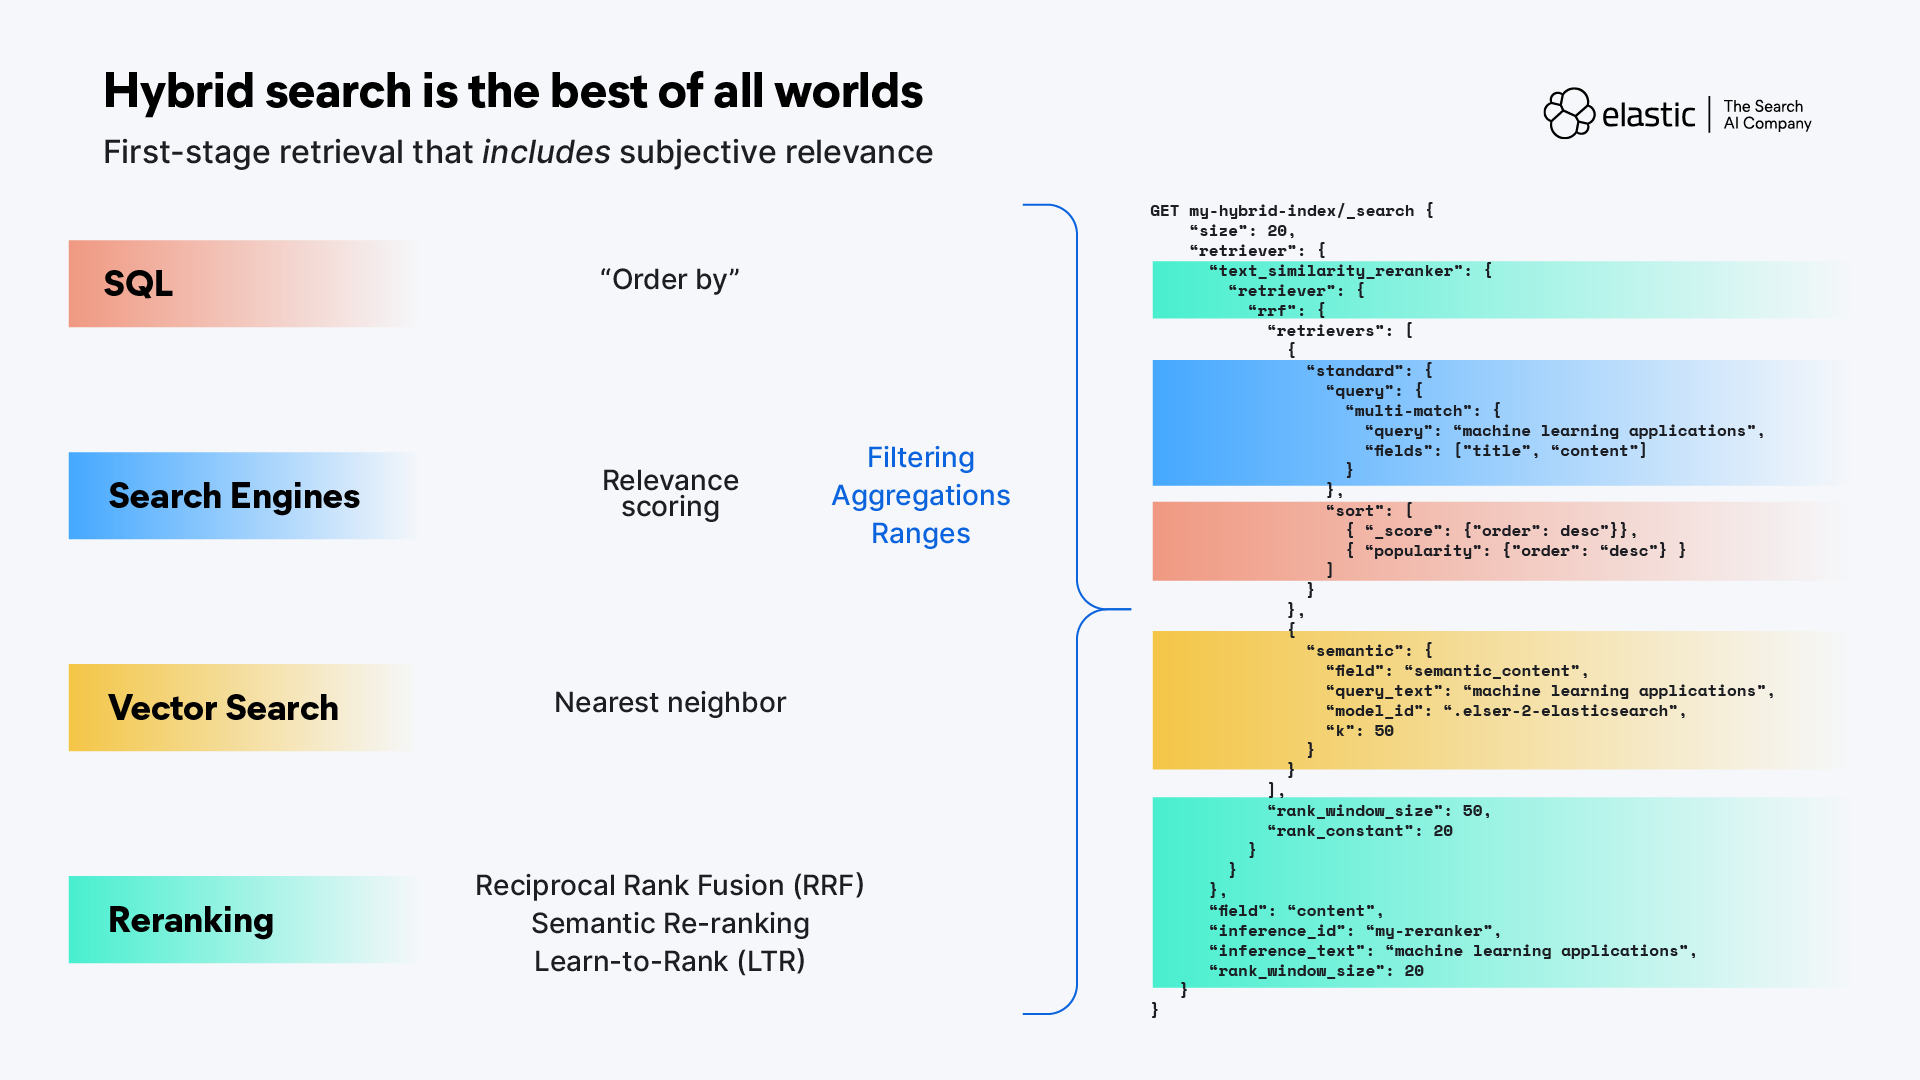The width and height of the screenshot is (1920, 1080).
Task: Click the semantic model_id code line
Action: click(1505, 711)
